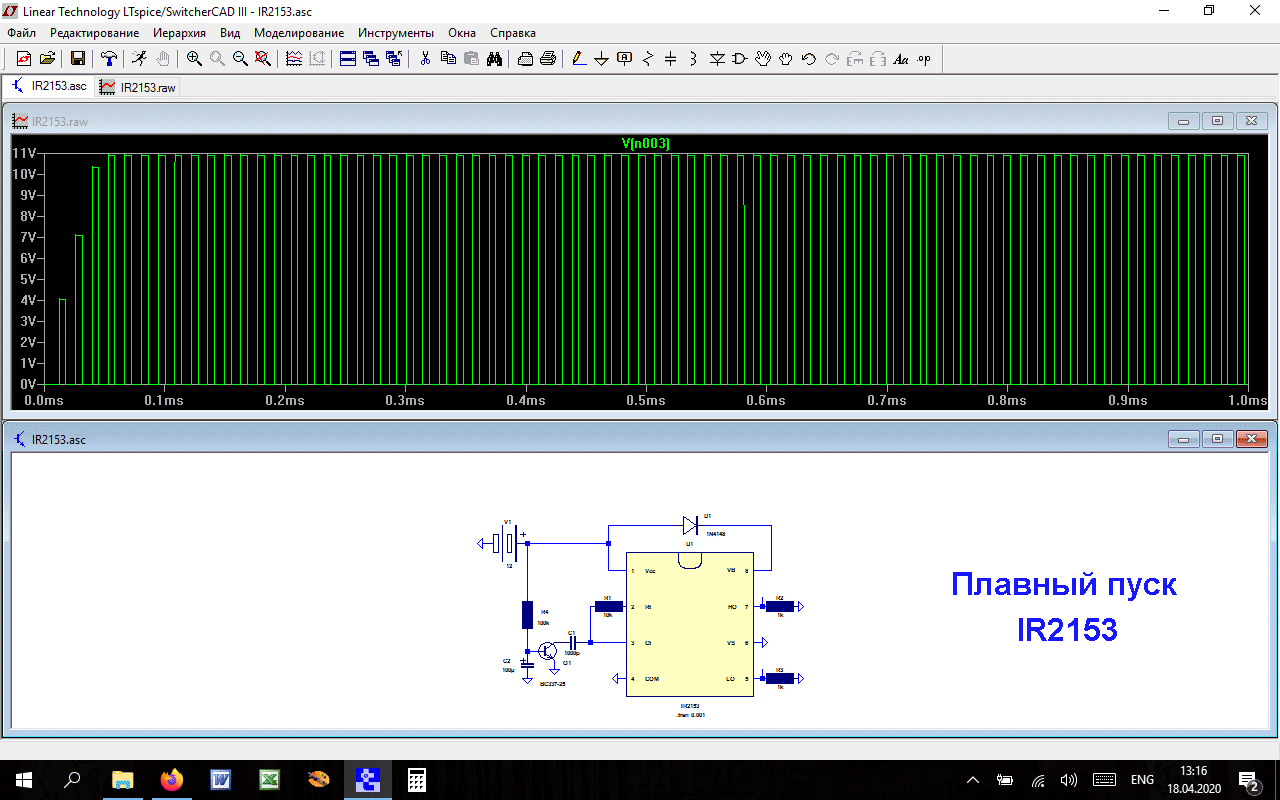Select the Capacitor component tool
Image resolution: width=1280 pixels, height=800 pixels.
[670, 59]
